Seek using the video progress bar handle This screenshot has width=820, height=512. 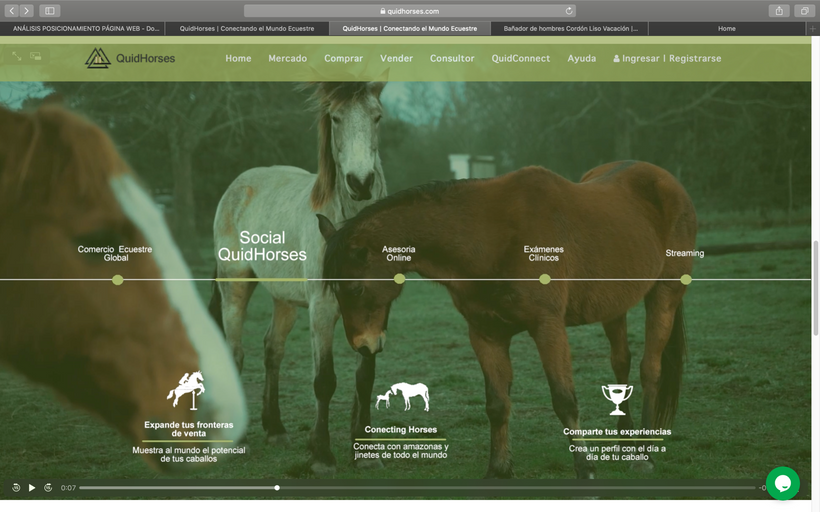277,488
